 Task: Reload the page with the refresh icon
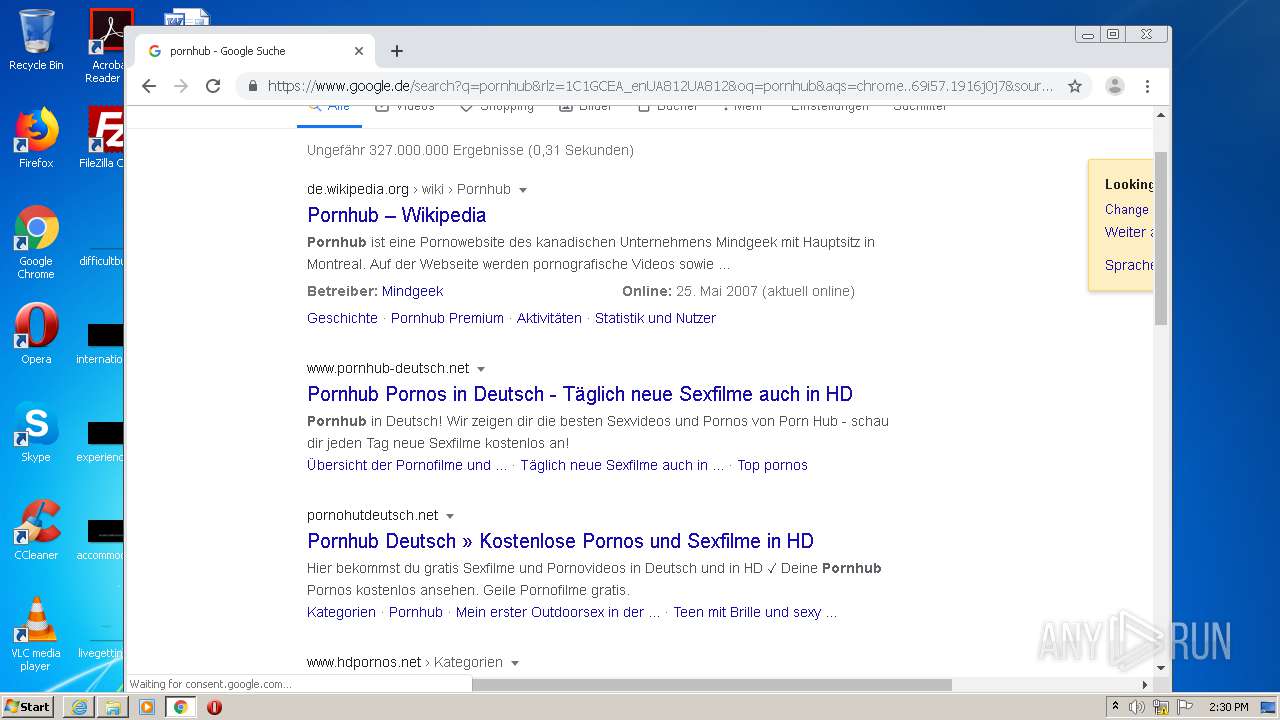(213, 86)
